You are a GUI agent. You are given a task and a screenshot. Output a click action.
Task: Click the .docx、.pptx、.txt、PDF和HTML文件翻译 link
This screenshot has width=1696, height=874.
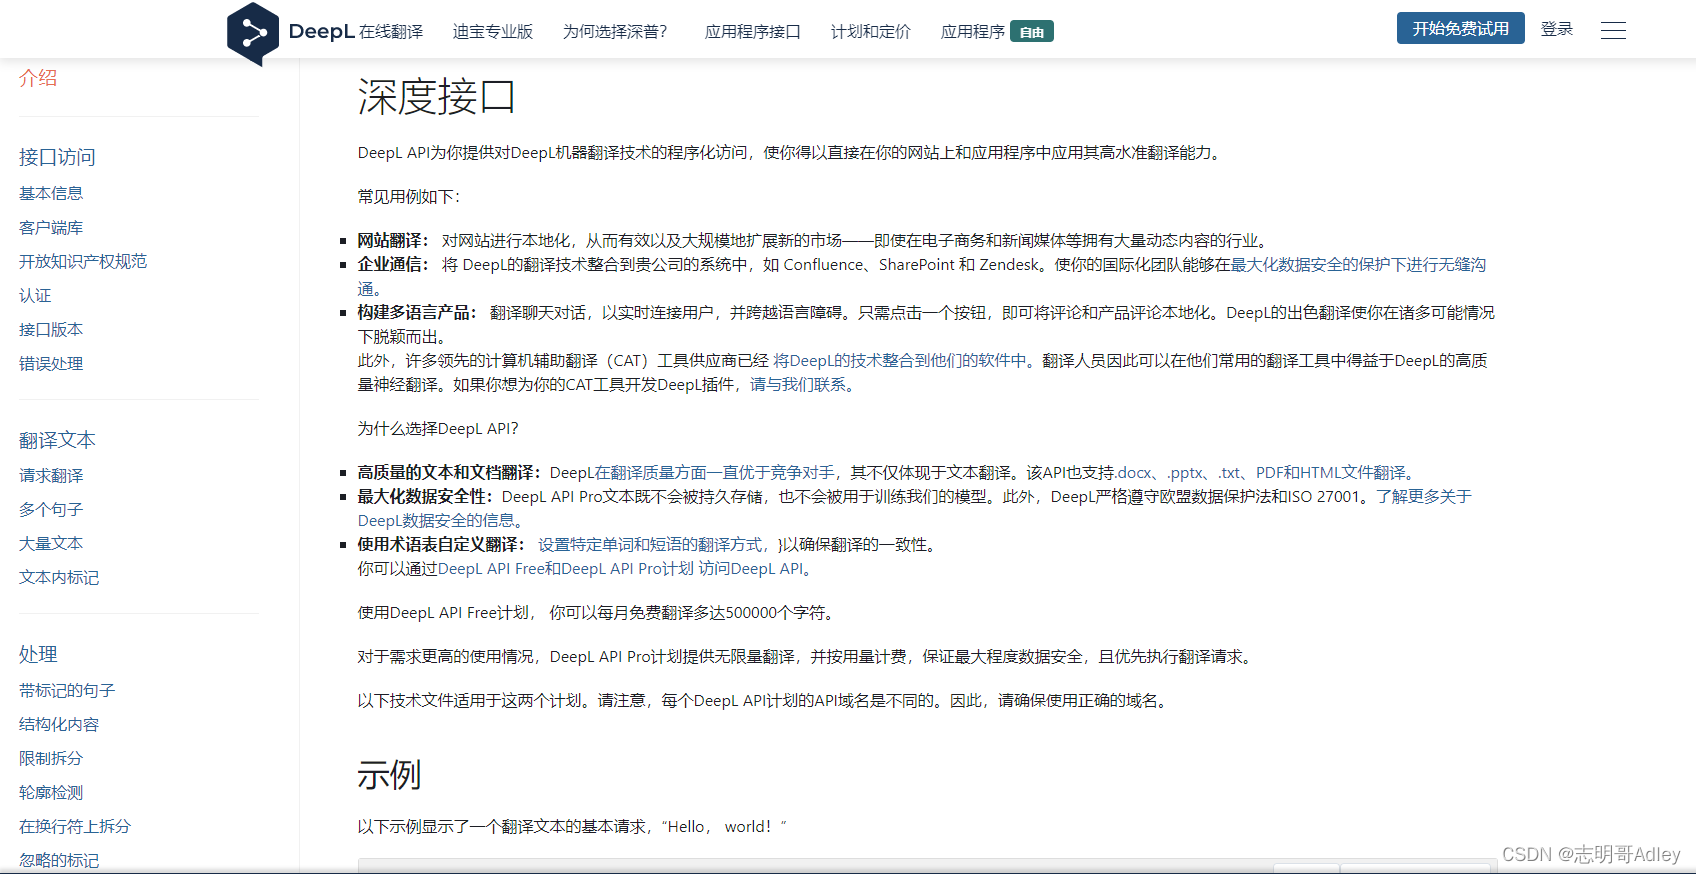pyautogui.click(x=1262, y=473)
